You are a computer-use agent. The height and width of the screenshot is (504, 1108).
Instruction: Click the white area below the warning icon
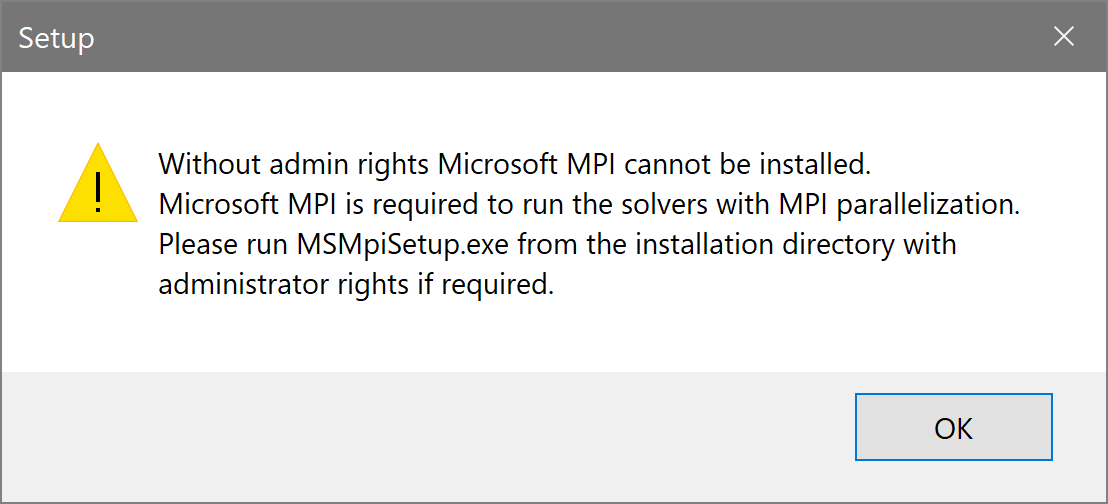tap(97, 300)
